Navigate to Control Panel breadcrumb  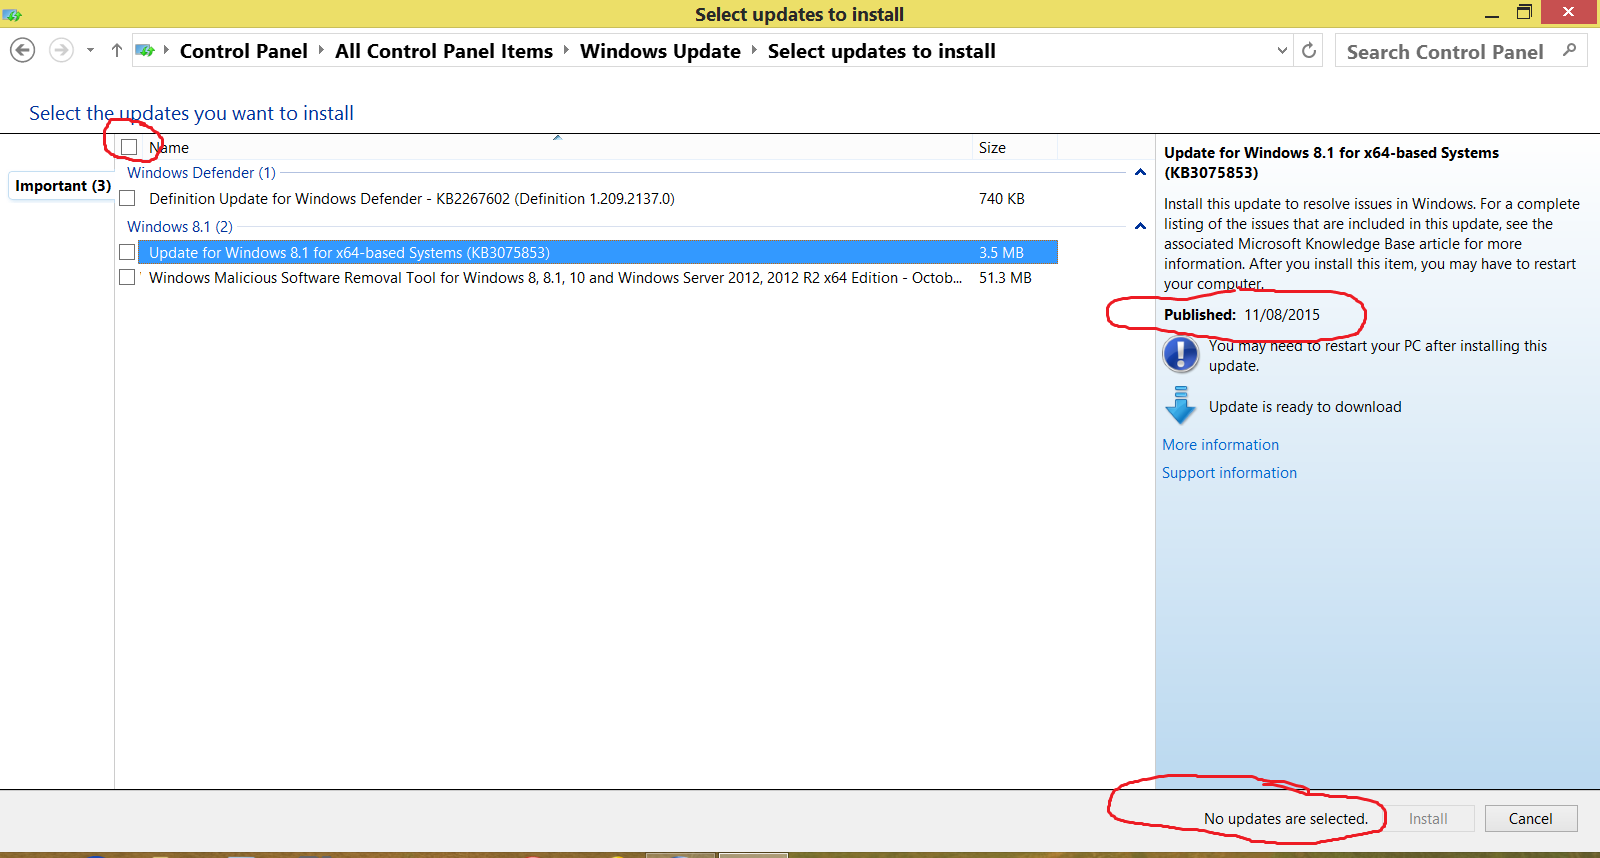(x=243, y=51)
